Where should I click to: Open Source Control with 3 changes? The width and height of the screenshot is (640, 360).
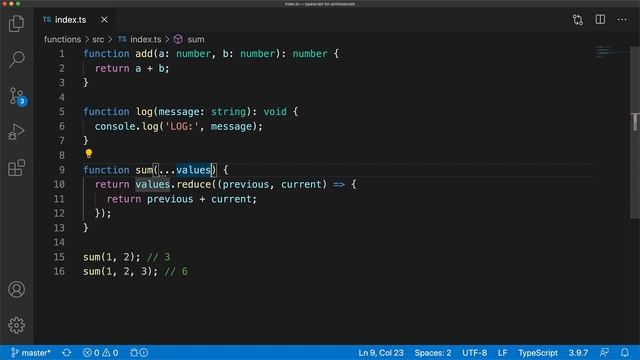click(x=17, y=96)
